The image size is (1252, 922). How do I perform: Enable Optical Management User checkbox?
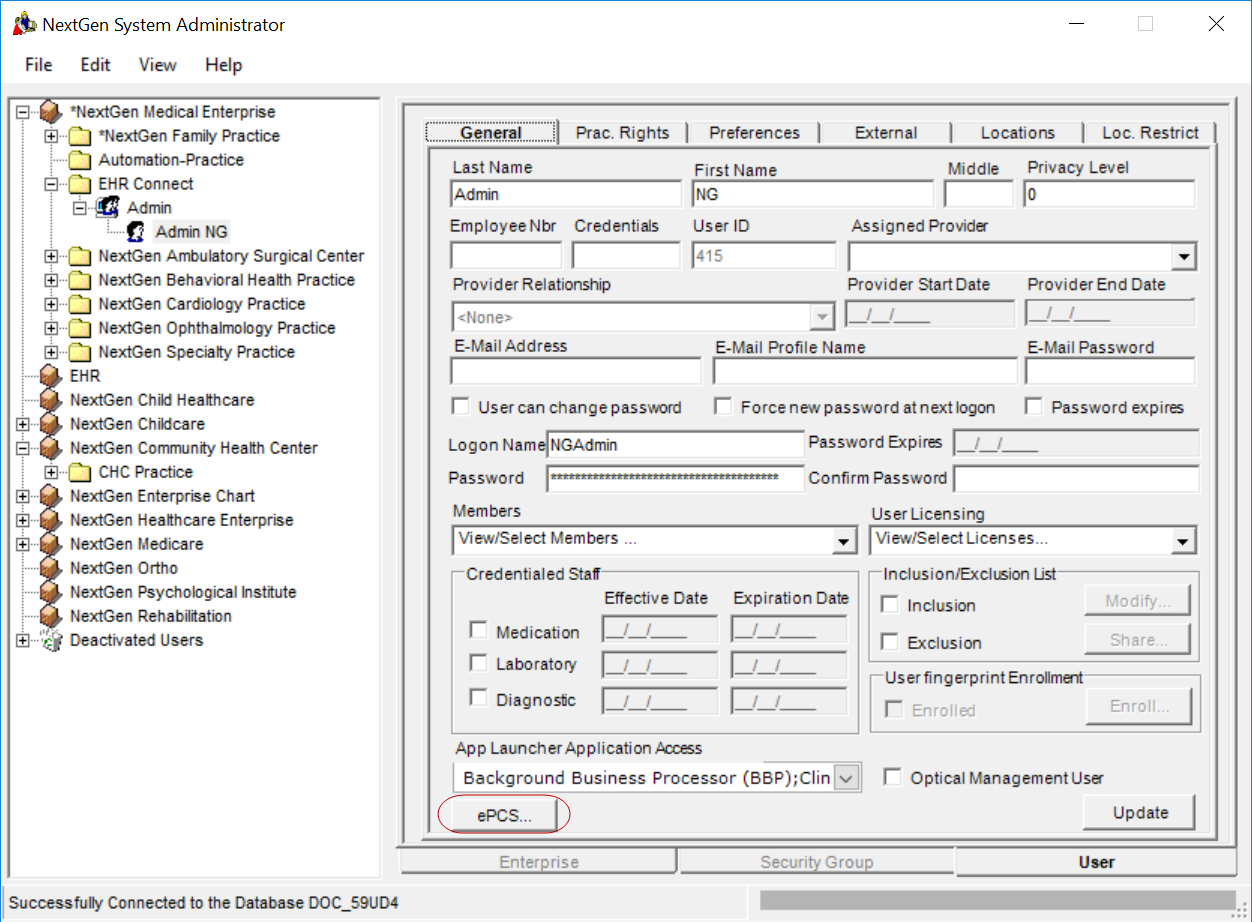pyautogui.click(x=892, y=777)
